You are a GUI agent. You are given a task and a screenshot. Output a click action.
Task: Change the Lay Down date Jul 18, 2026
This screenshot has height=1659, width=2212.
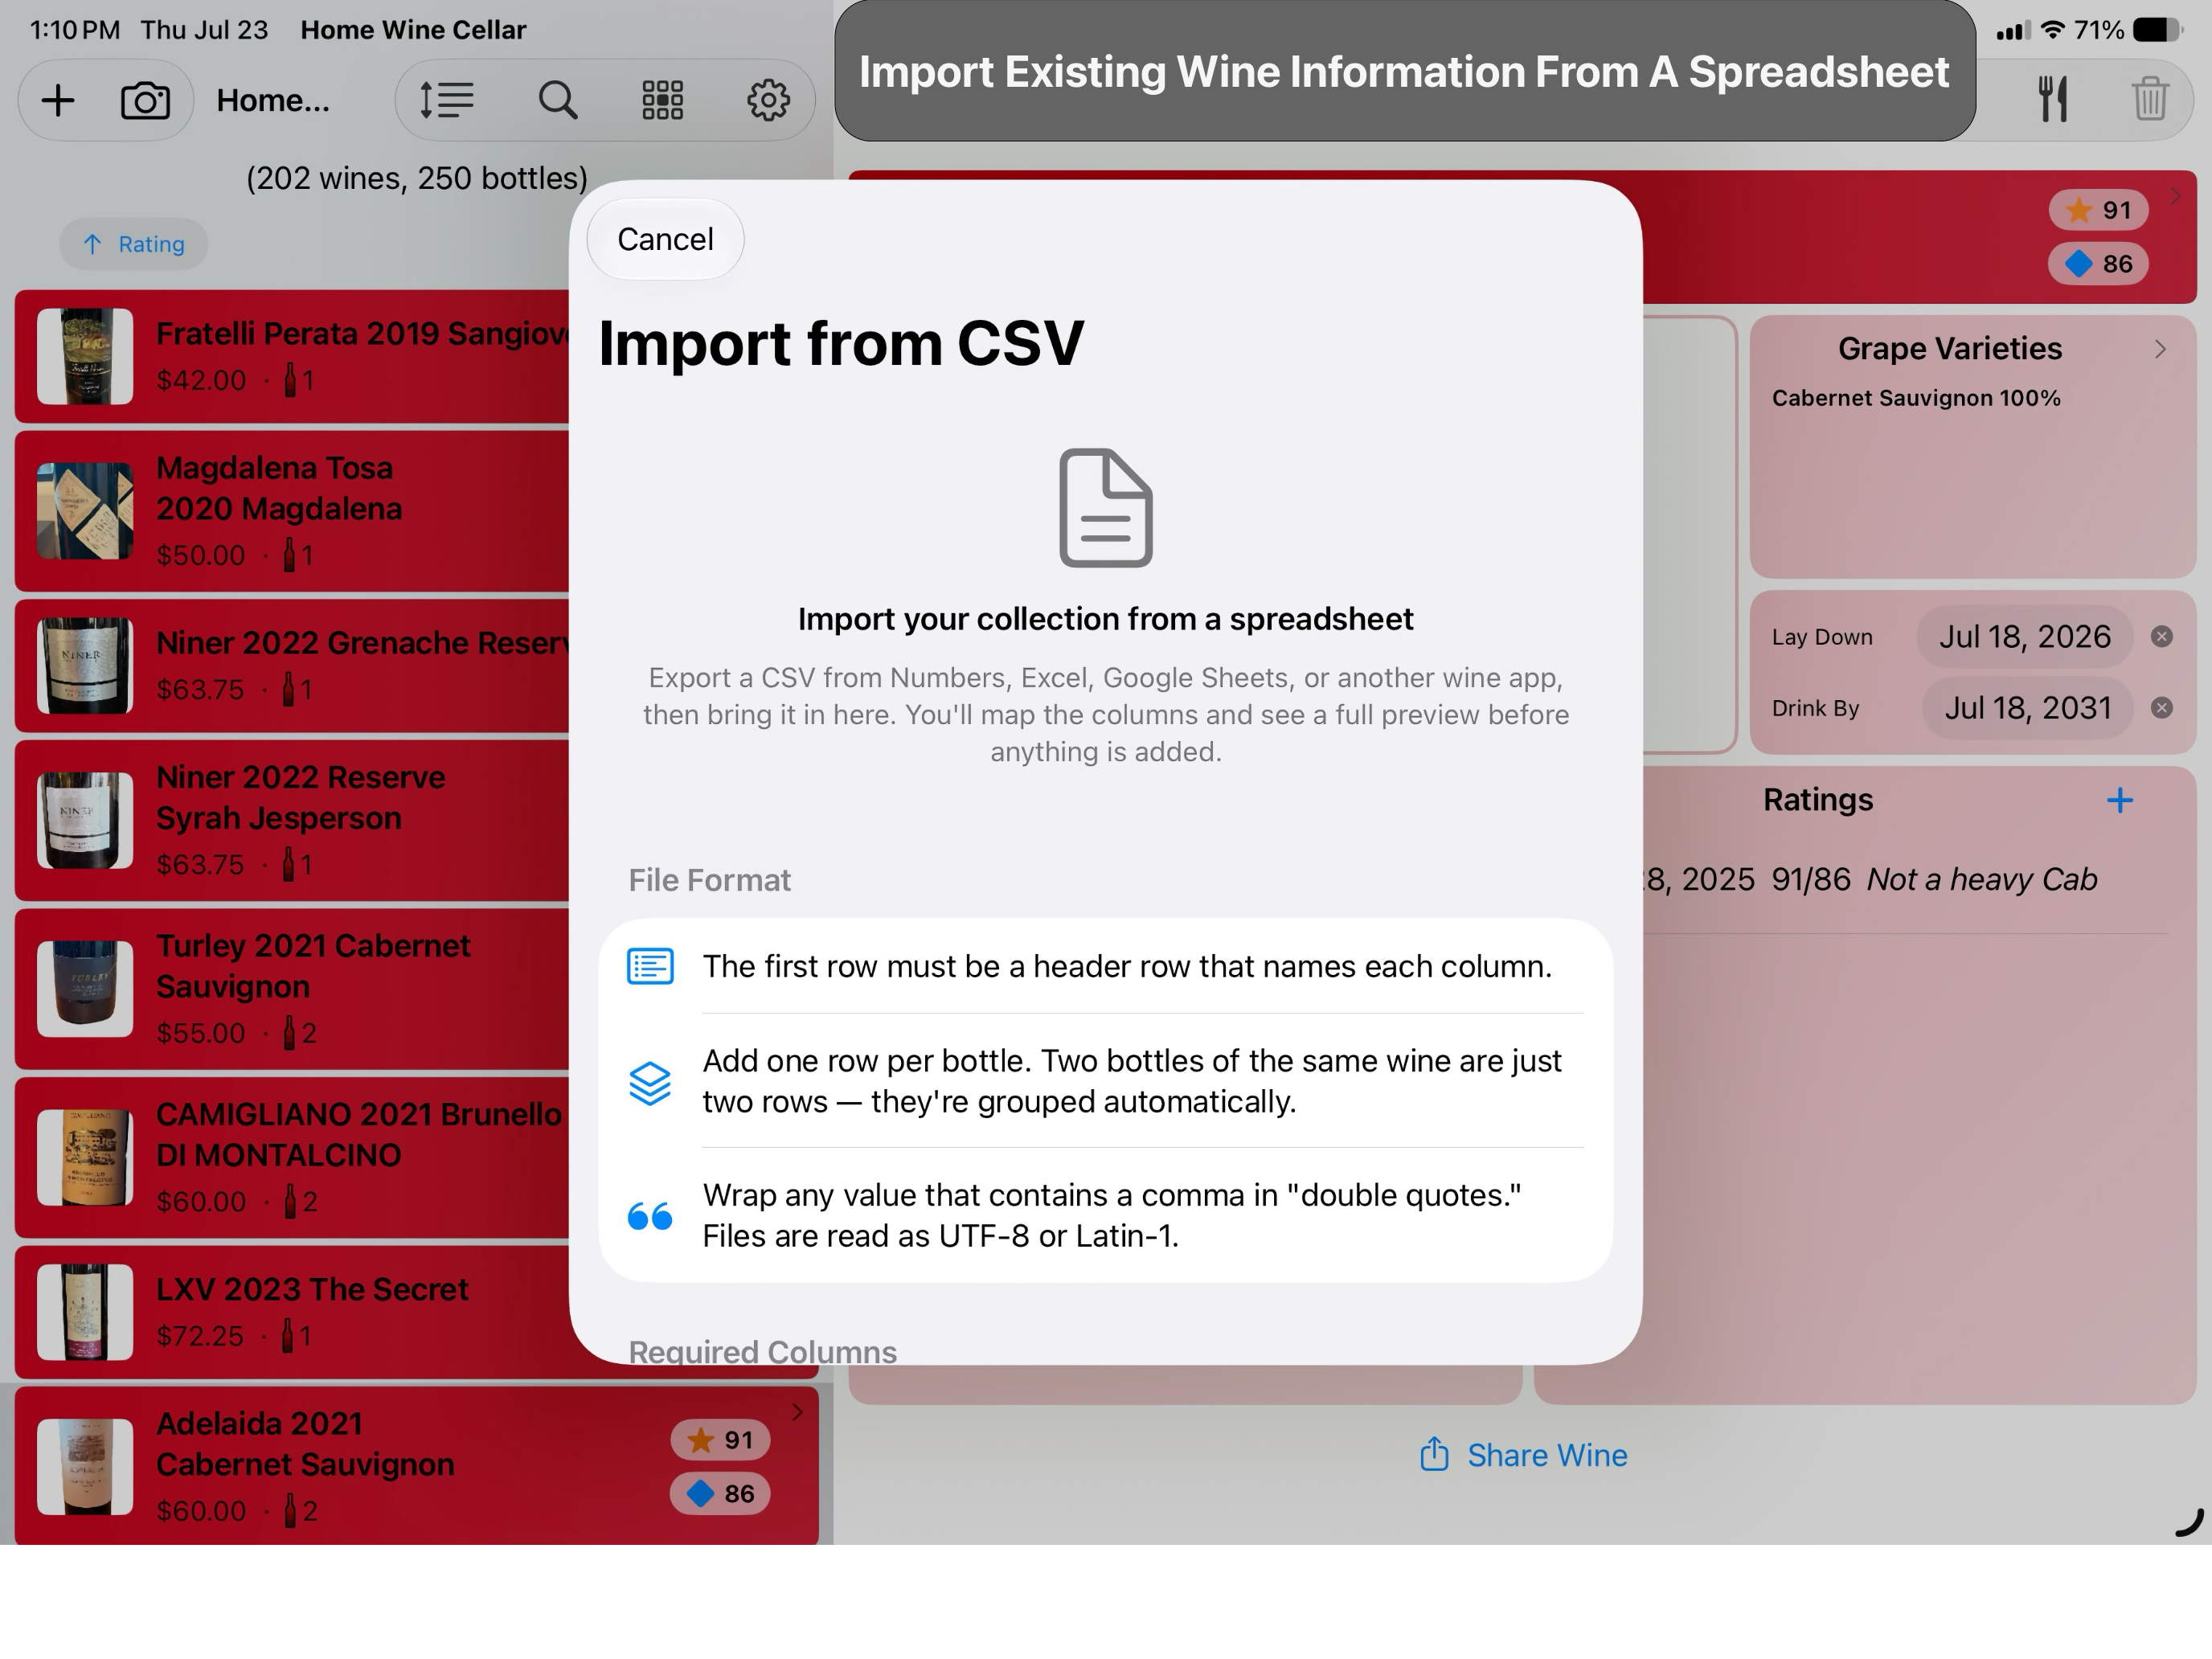coord(2024,637)
